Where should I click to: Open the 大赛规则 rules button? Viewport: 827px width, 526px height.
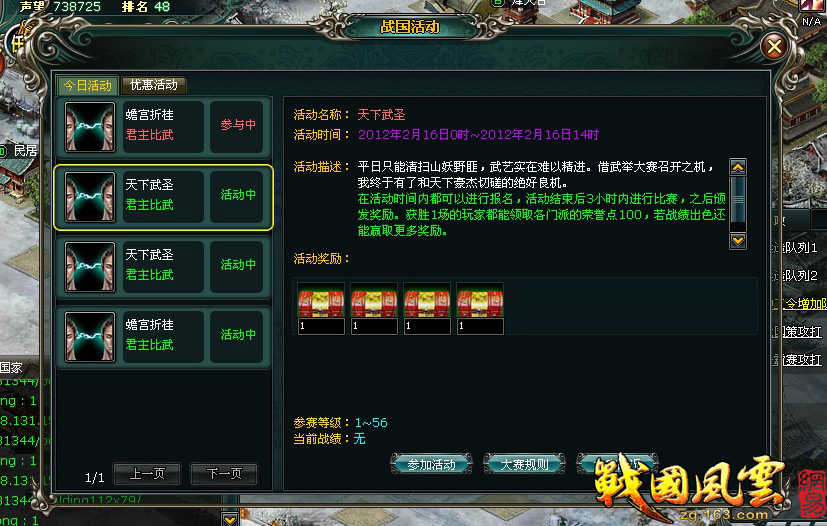(x=524, y=464)
